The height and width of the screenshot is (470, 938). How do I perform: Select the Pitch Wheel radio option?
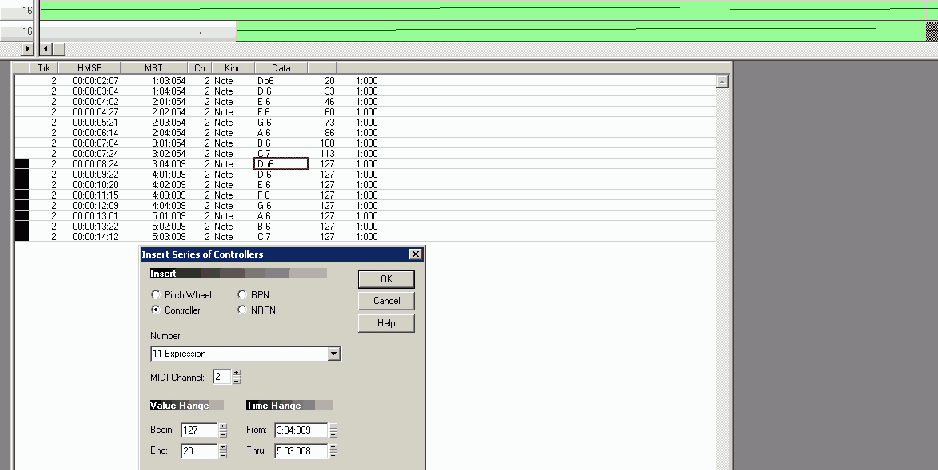(154, 295)
